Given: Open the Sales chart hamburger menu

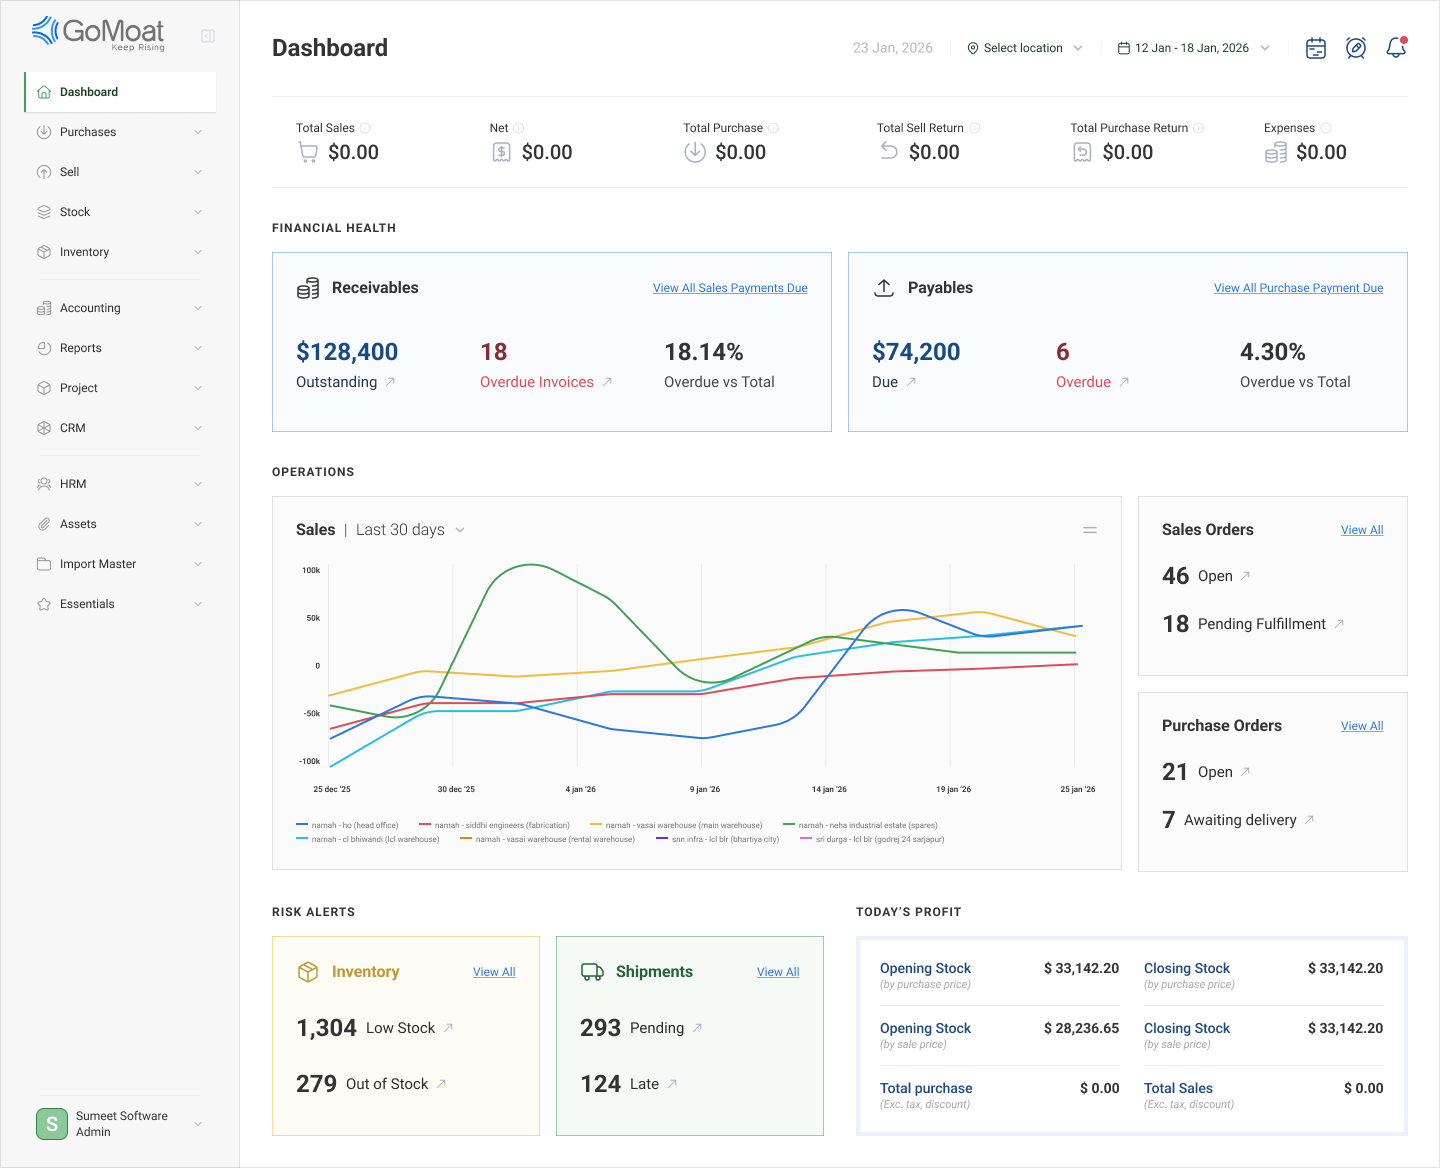Looking at the screenshot, I should [1090, 530].
